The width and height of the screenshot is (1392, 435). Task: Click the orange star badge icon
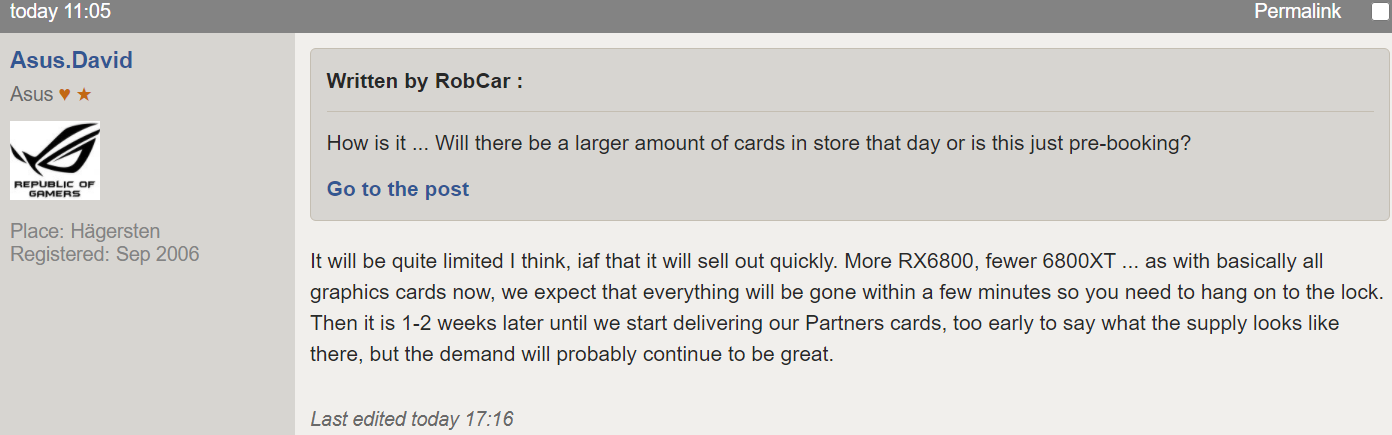point(84,95)
